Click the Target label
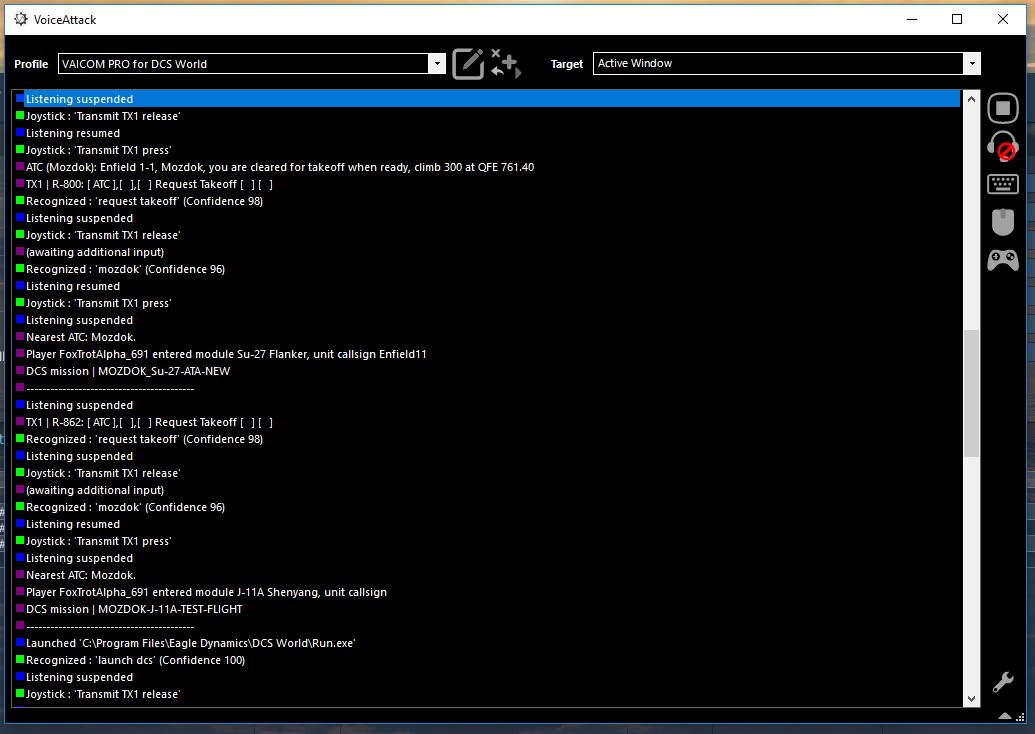This screenshot has width=1035, height=734. coord(566,64)
